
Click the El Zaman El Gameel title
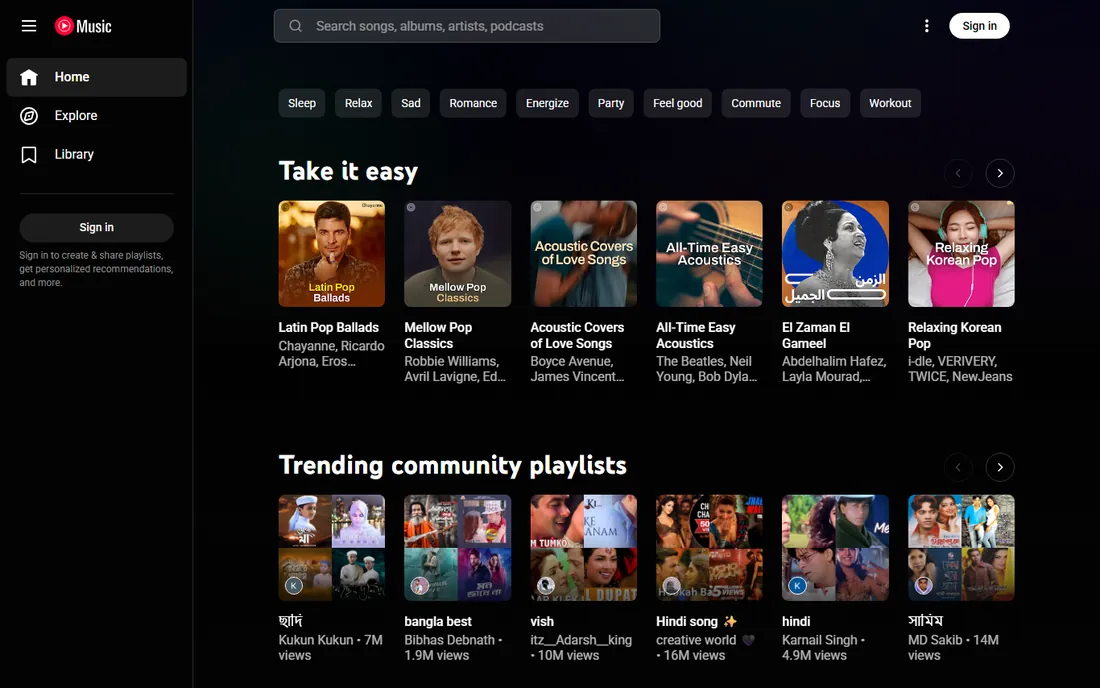816,335
